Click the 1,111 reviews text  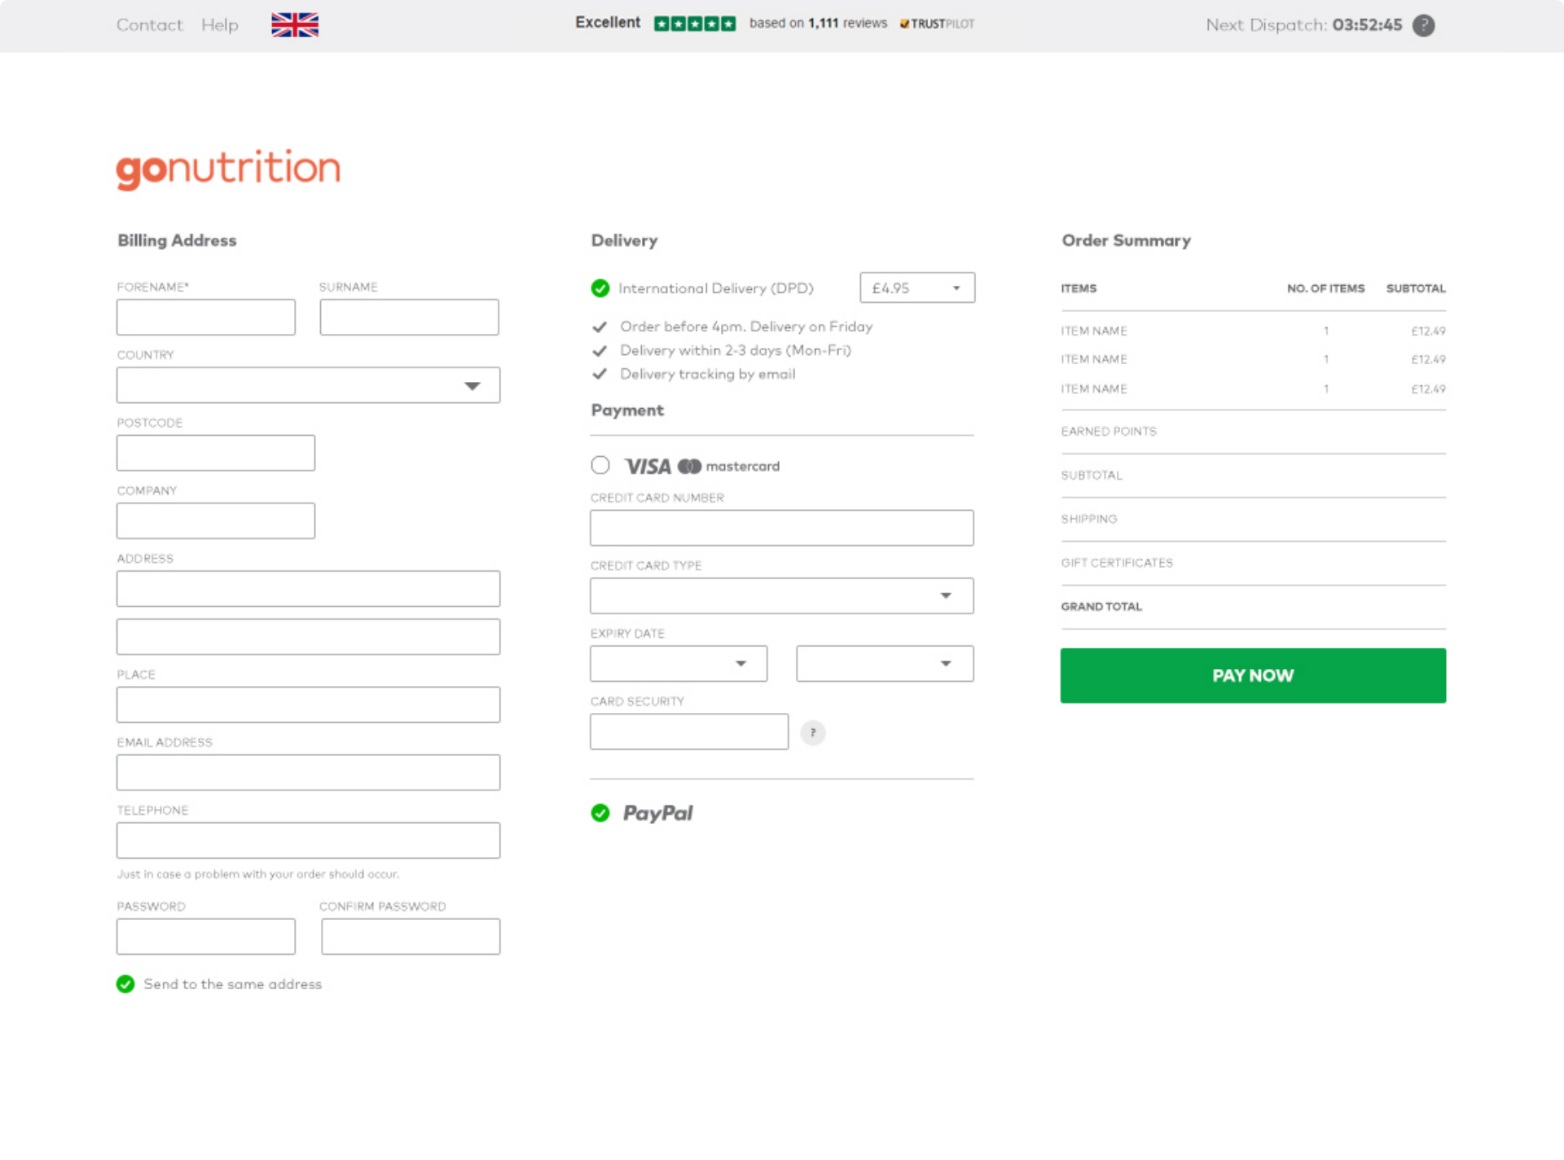(x=847, y=24)
